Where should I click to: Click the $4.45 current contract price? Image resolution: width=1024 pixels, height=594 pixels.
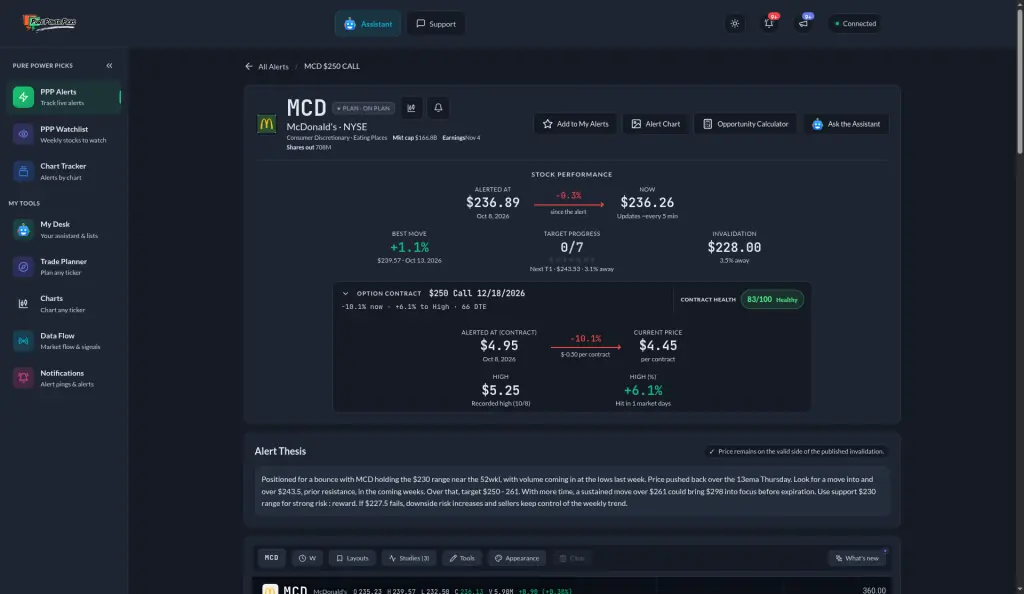pos(658,345)
